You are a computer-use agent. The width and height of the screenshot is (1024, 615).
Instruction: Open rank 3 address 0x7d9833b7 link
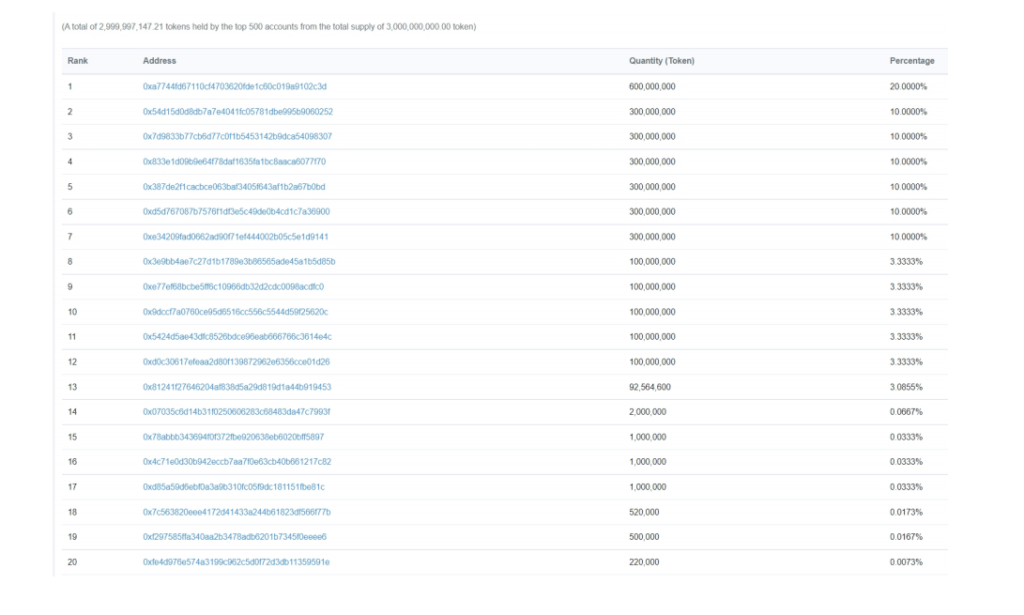pos(237,136)
